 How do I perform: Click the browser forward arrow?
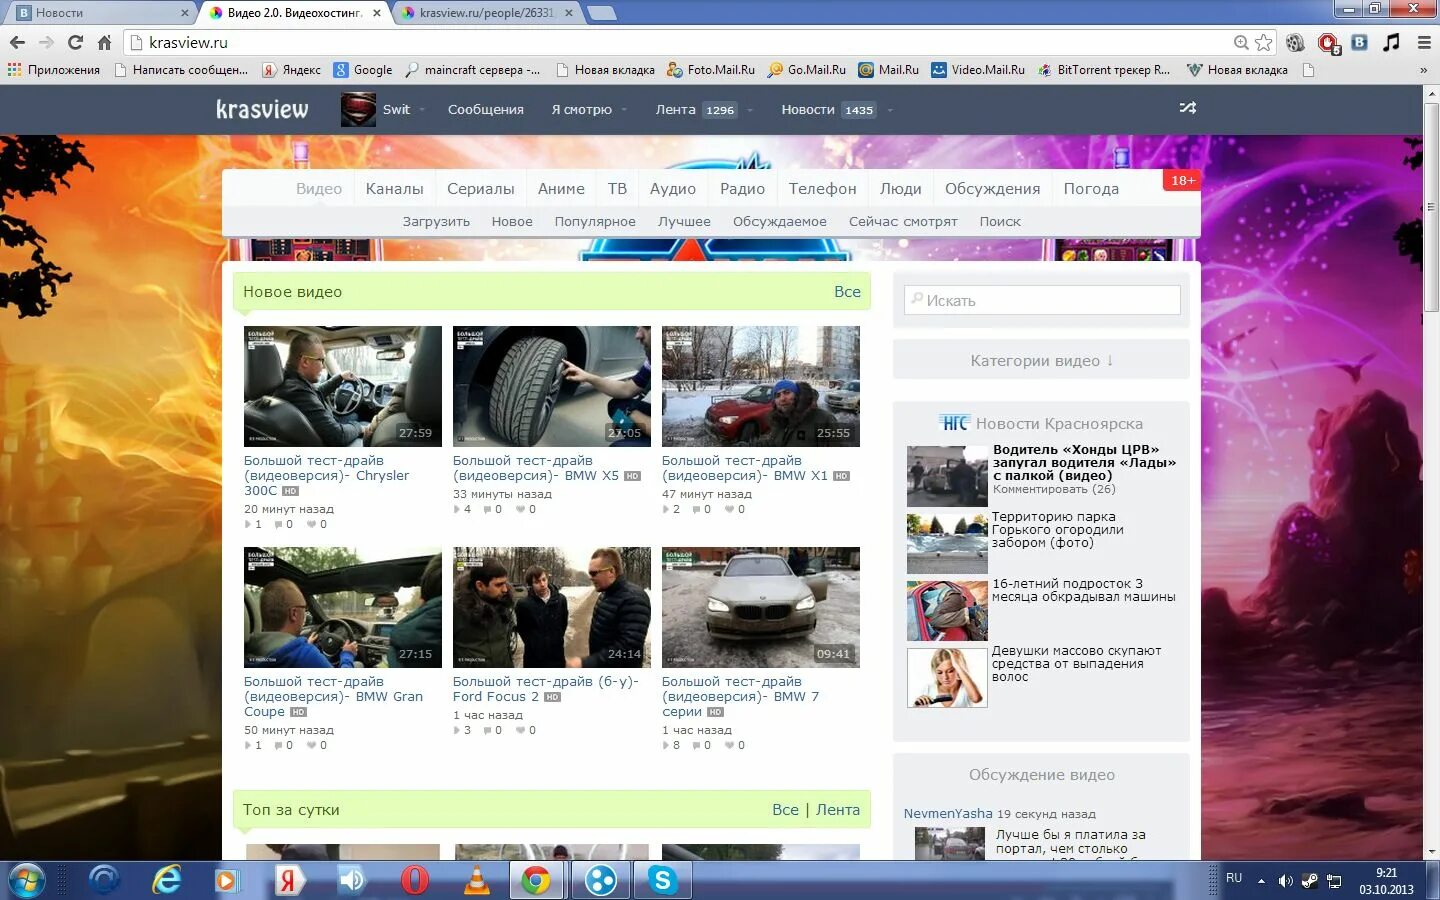46,42
